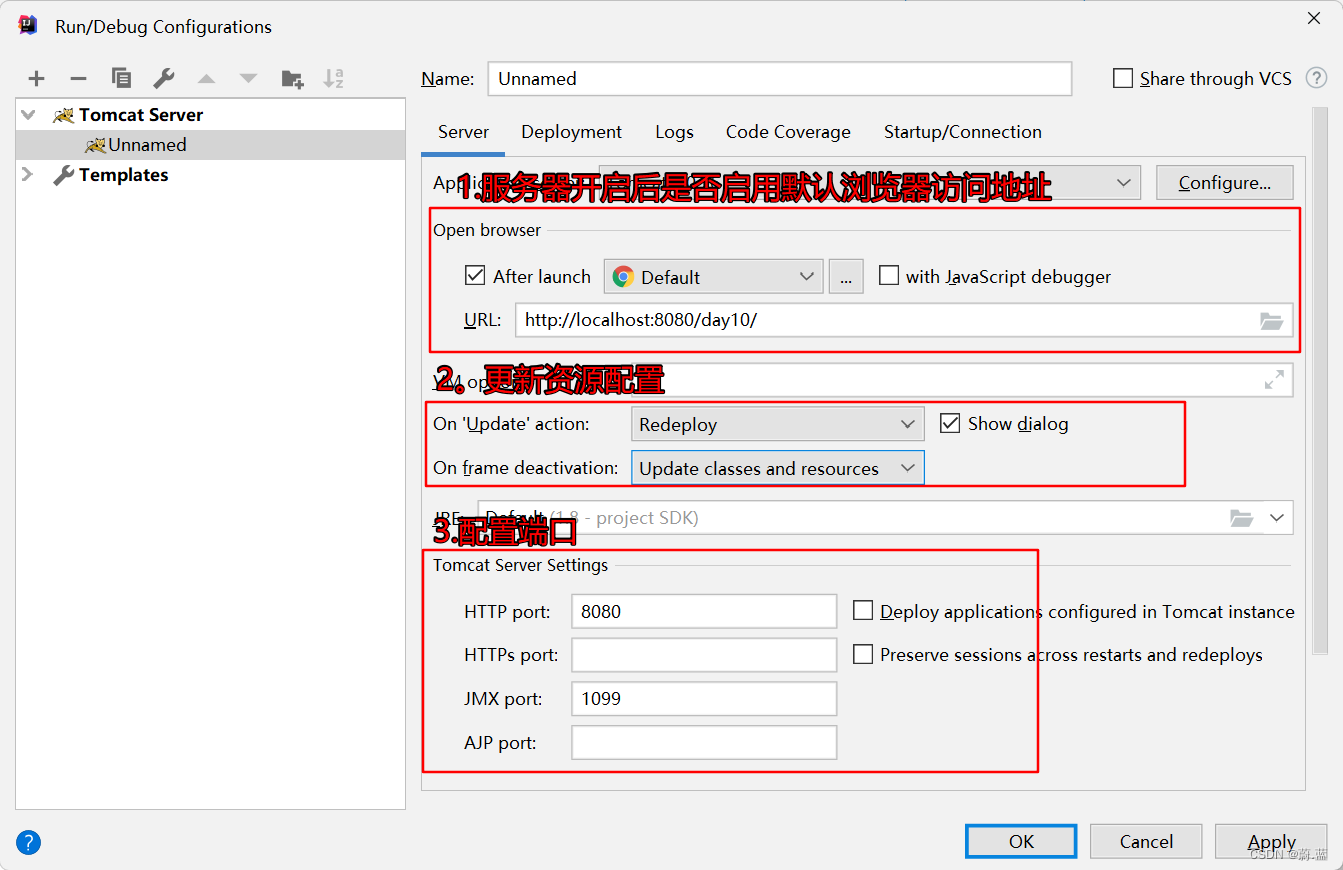This screenshot has height=870, width=1343.
Task: Open edit defaults wrench icon
Action: (164, 78)
